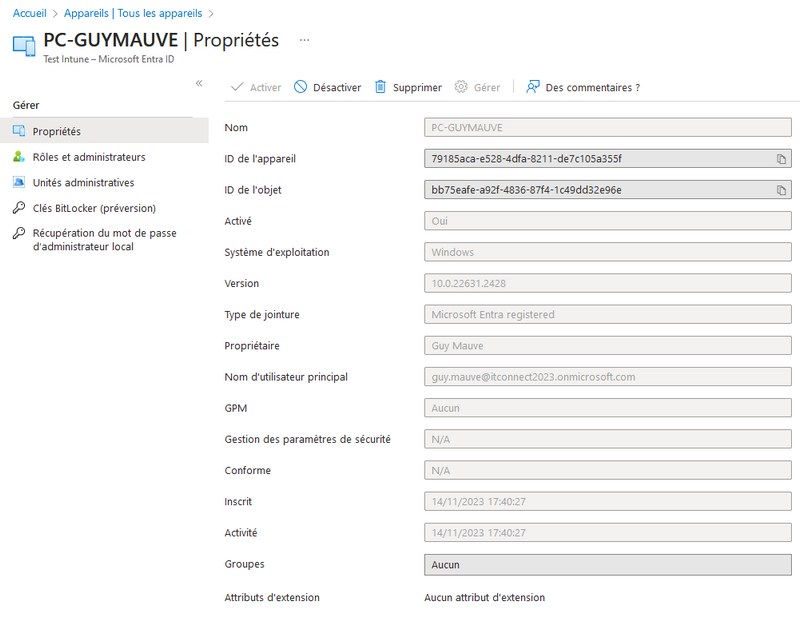800x618 pixels.
Task: Click the Unités administratives sidebar icon
Action: pyautogui.click(x=17, y=182)
